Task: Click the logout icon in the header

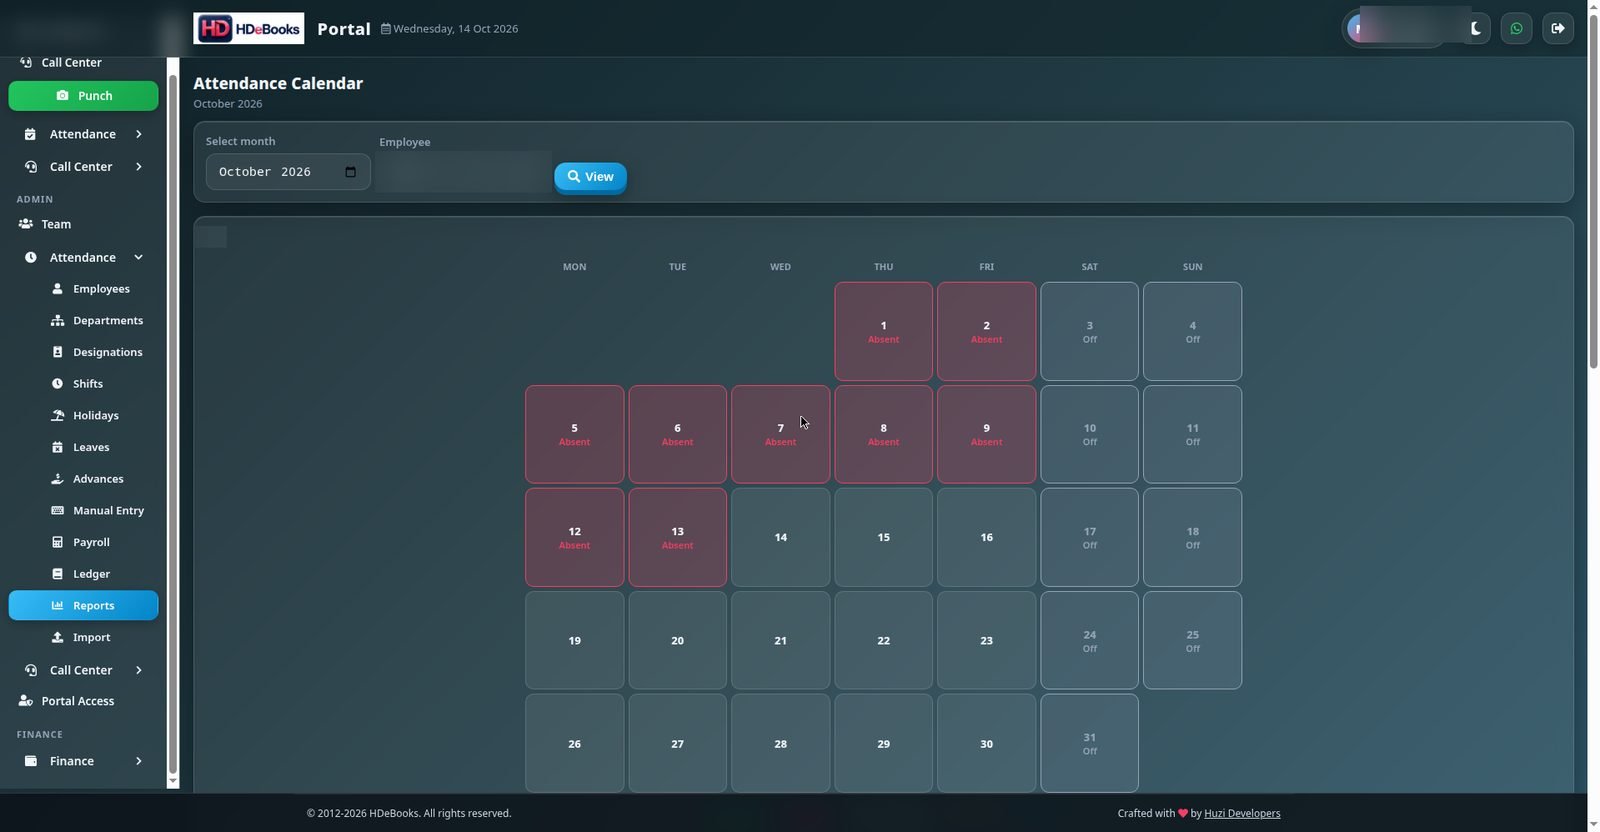Action: point(1558,28)
